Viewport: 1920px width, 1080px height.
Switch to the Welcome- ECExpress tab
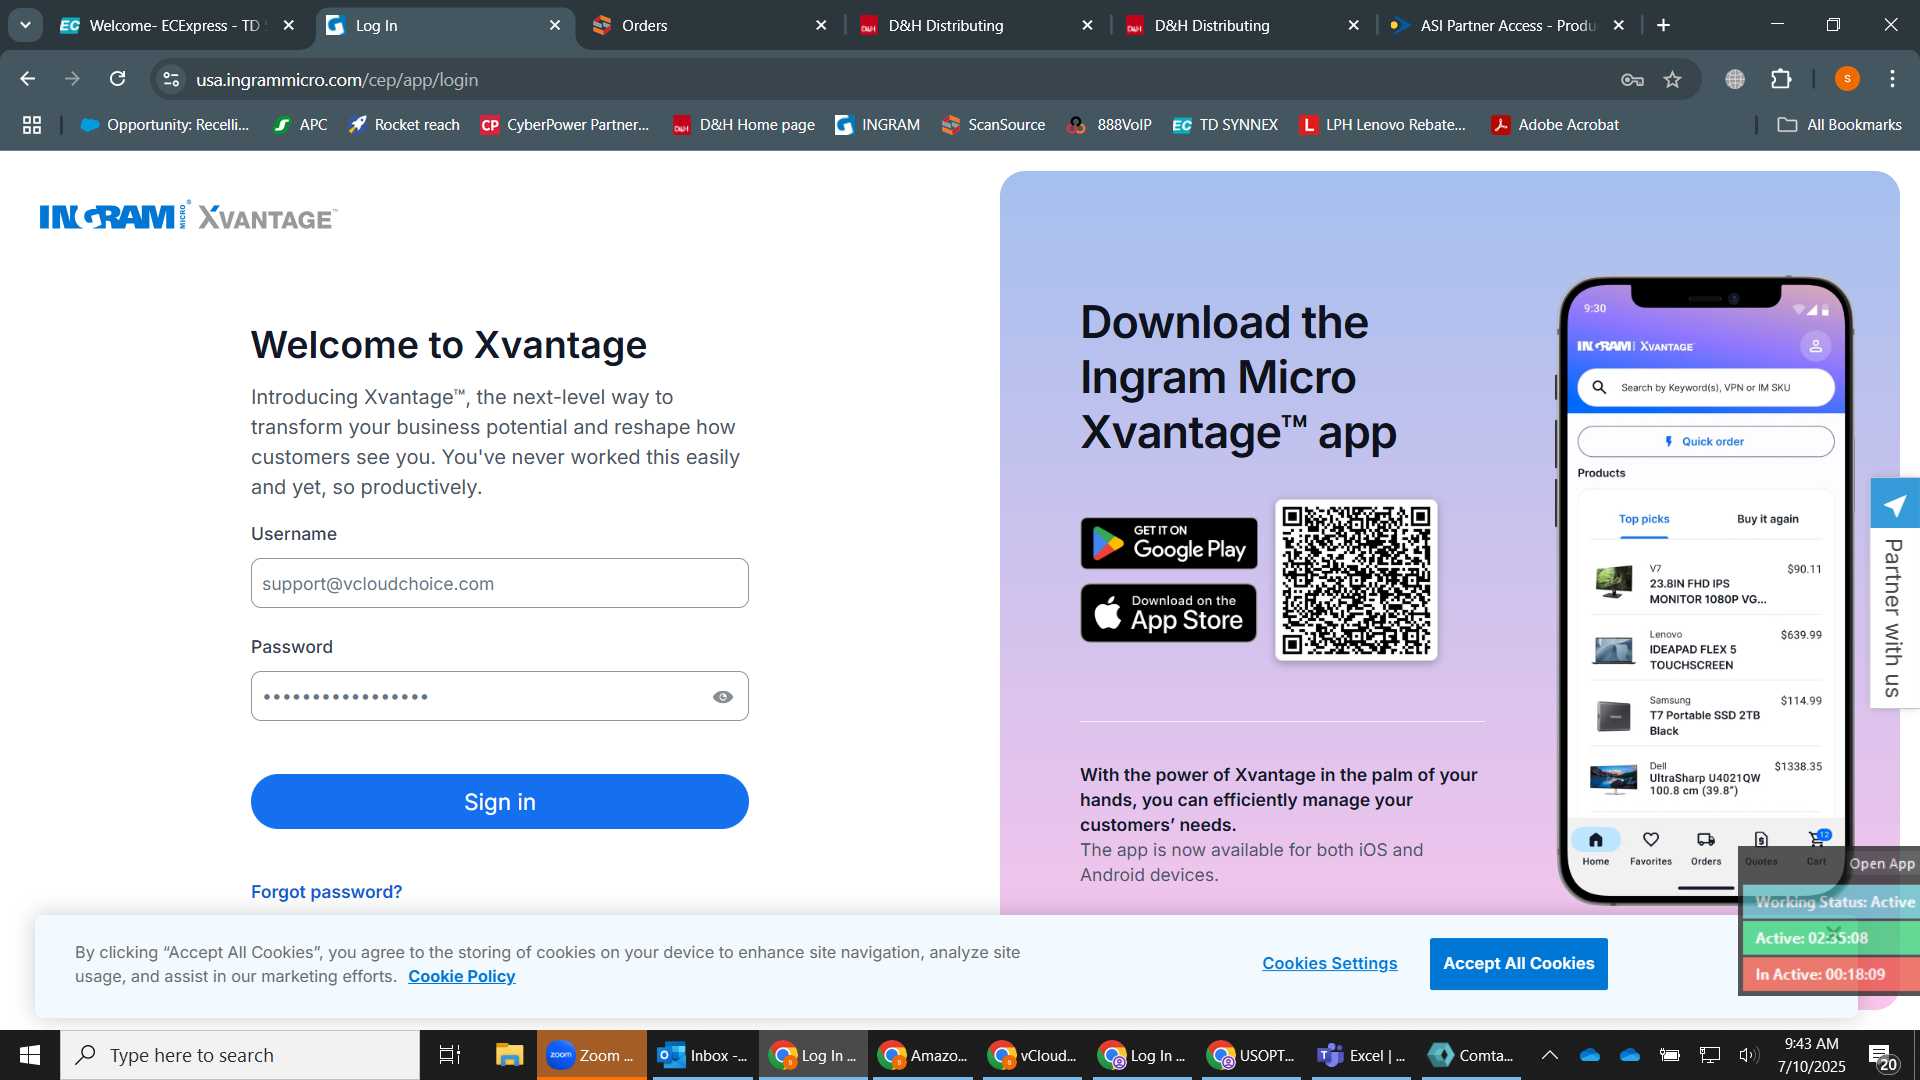pos(177,25)
